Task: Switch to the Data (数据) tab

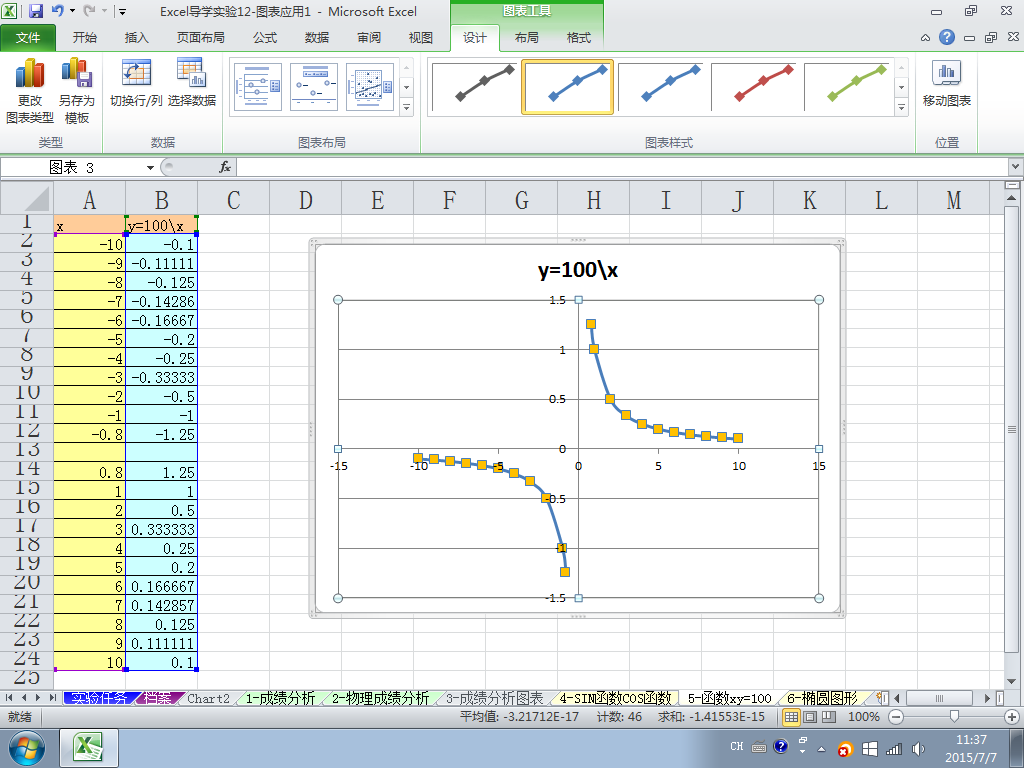Action: pos(317,37)
